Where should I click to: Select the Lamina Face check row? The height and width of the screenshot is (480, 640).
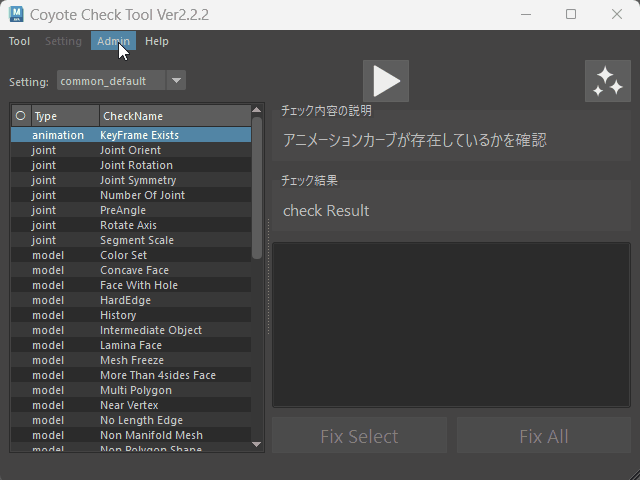tap(130, 345)
